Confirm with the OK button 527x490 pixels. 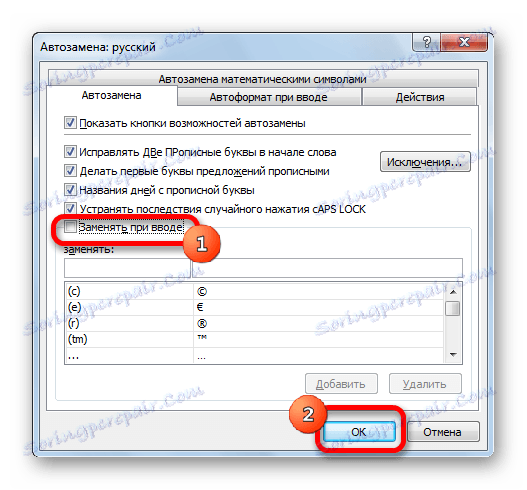pos(359,432)
